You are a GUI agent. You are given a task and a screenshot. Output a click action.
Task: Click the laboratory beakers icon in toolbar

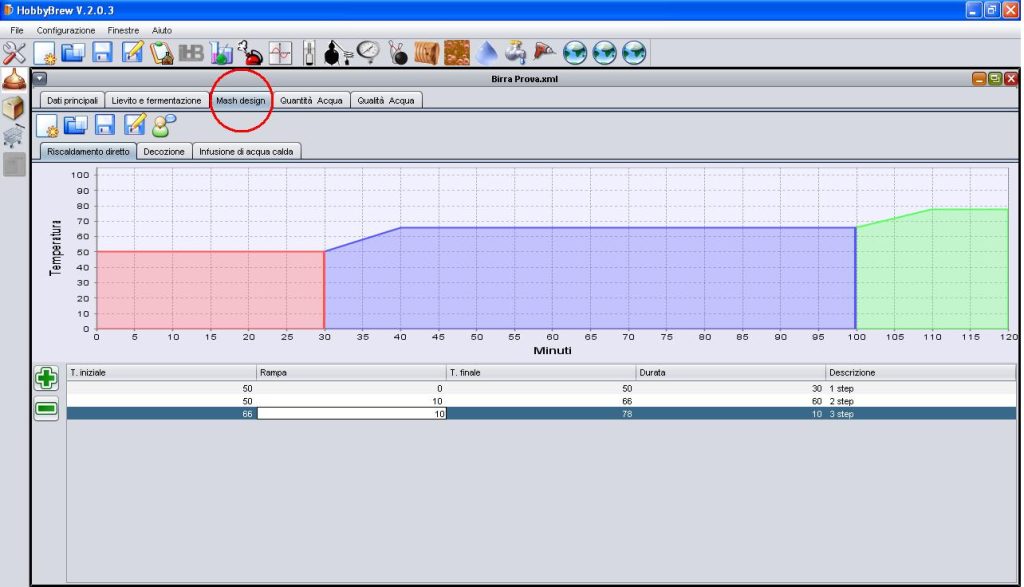[221, 53]
